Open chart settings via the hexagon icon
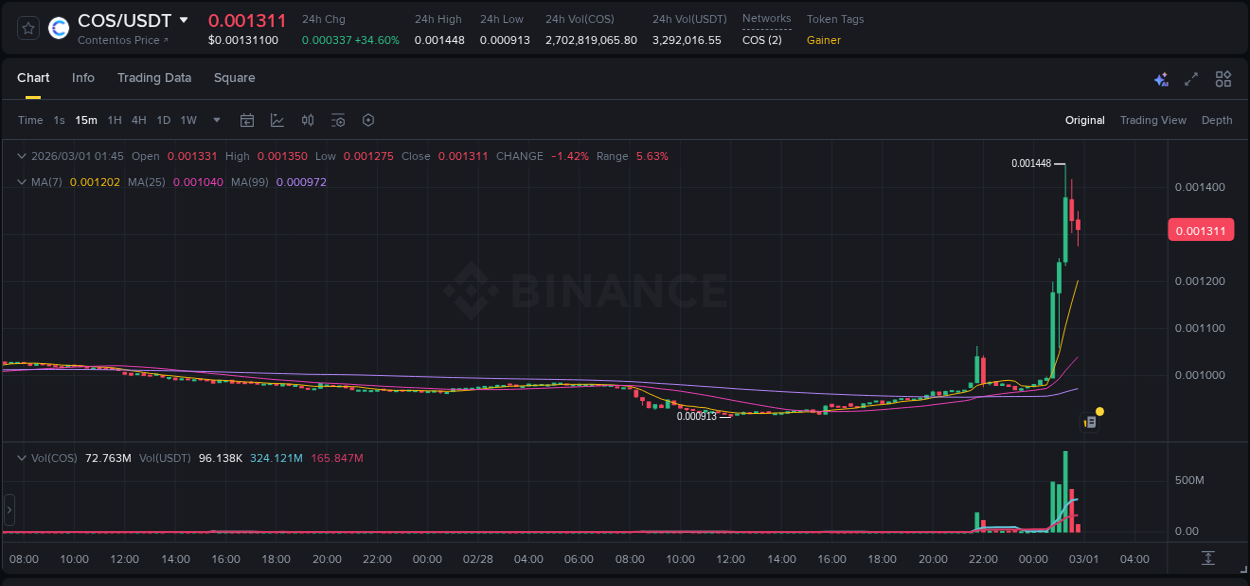 [x=368, y=120]
